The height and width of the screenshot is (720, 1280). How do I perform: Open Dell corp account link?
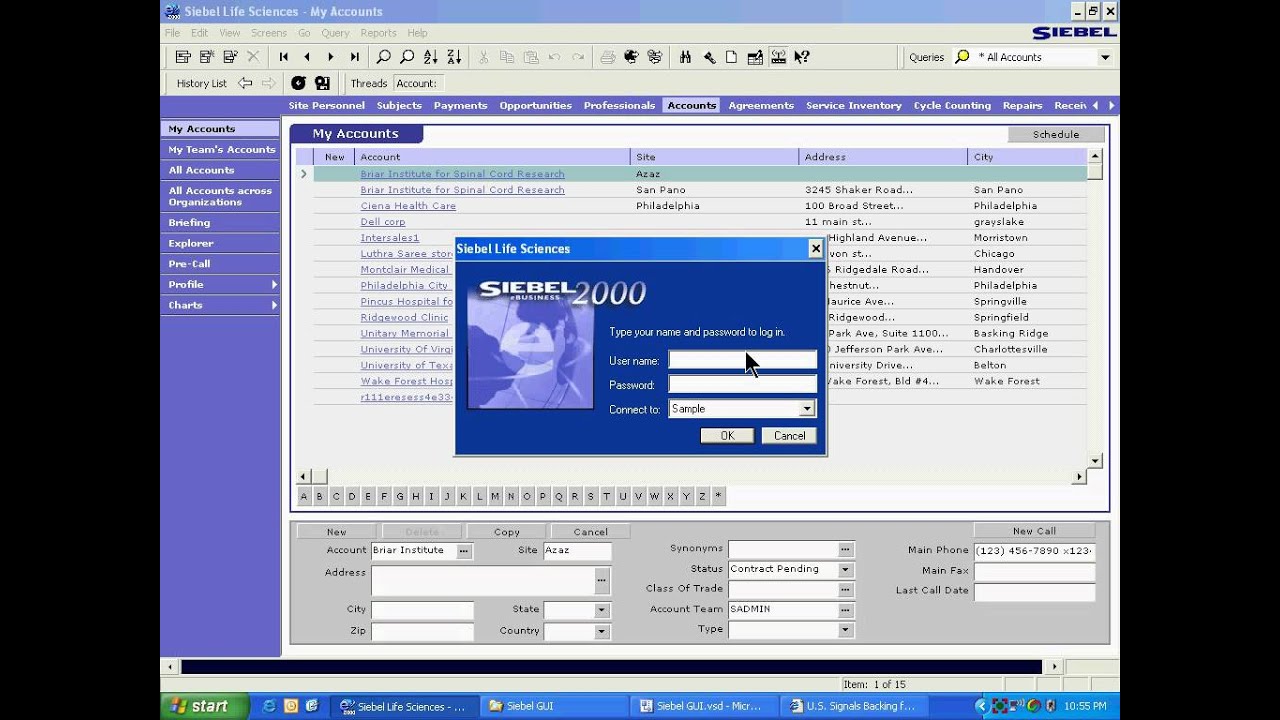pos(383,222)
